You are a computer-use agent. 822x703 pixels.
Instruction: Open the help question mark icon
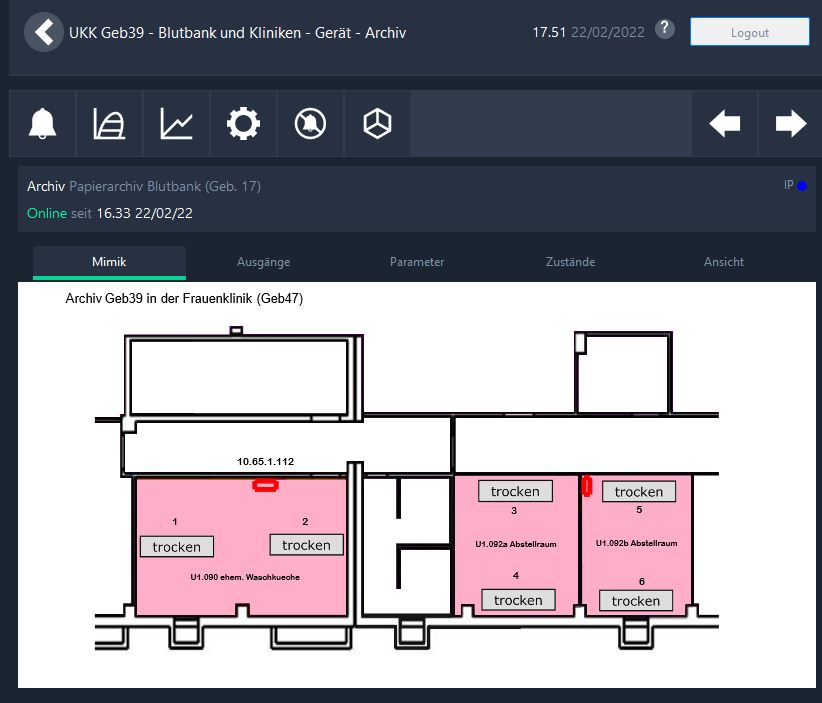tap(665, 30)
